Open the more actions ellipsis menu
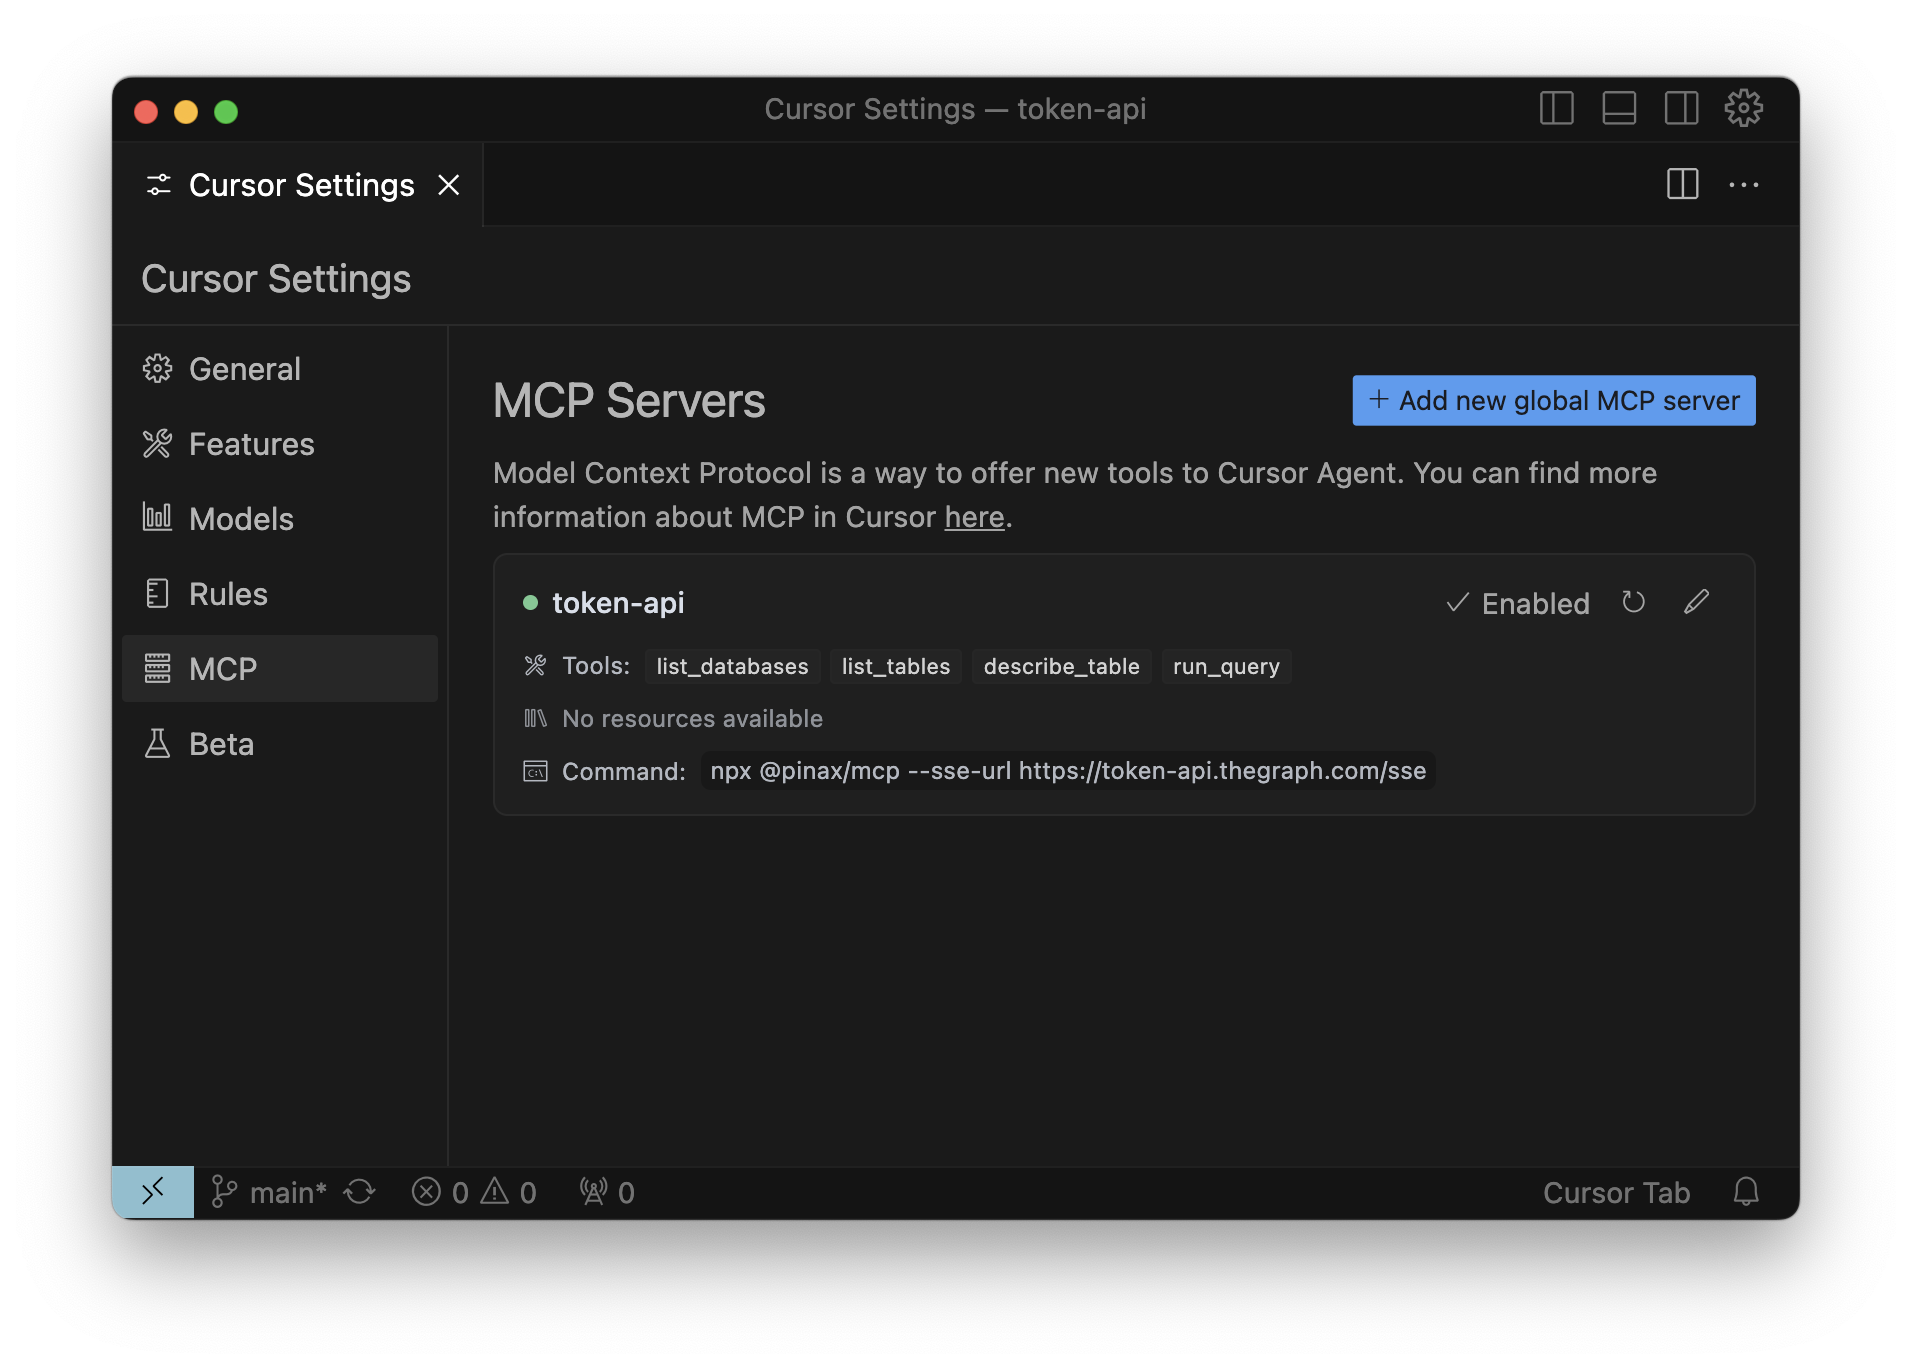1912x1368 pixels. click(1743, 185)
